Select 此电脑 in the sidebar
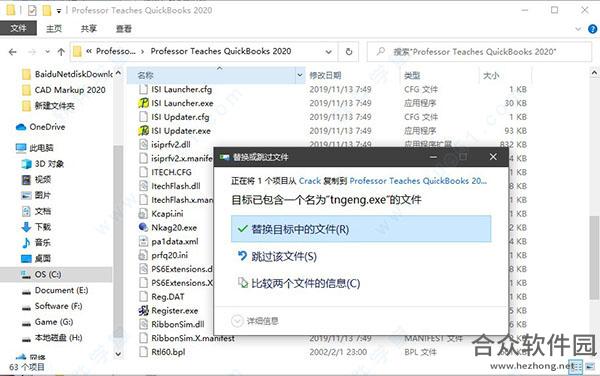600x376 pixels. point(34,148)
